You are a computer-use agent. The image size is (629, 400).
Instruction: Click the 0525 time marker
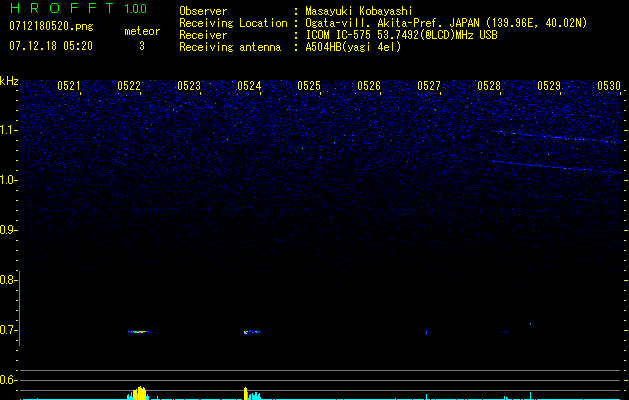[x=309, y=86]
